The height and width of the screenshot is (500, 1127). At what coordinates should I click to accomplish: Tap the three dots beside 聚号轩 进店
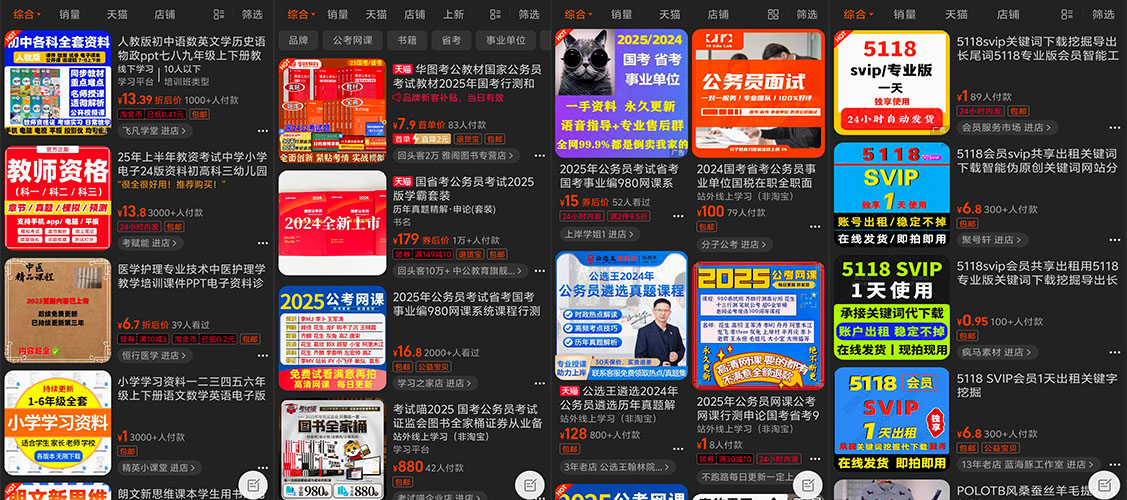tap(1113, 241)
